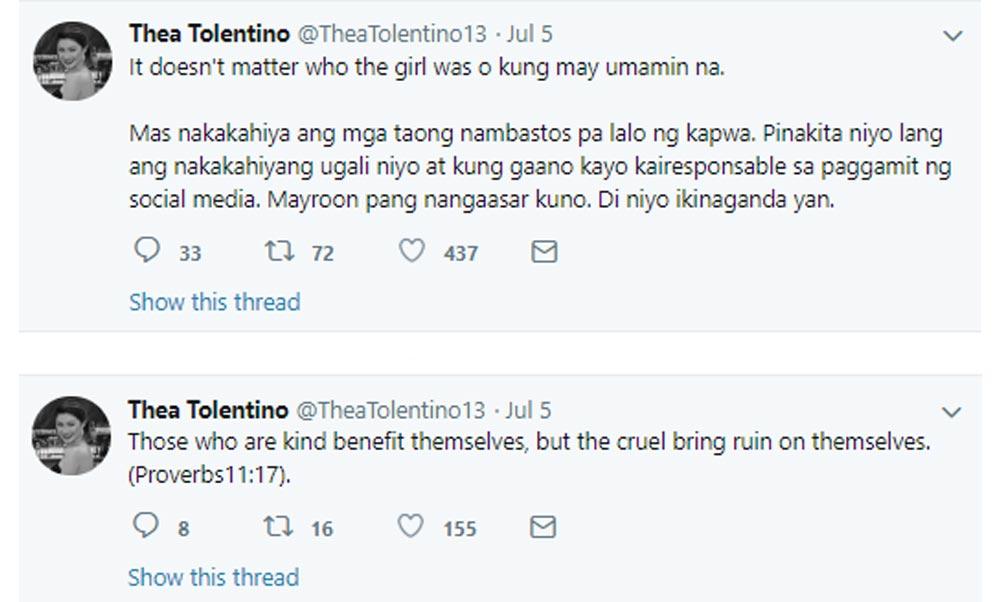Show thread for the first tweet
The image size is (1000, 602).
coord(214,301)
